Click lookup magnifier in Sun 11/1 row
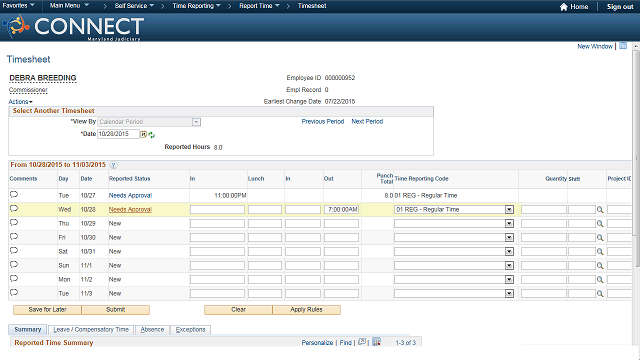The height and width of the screenshot is (360, 640). tap(600, 266)
